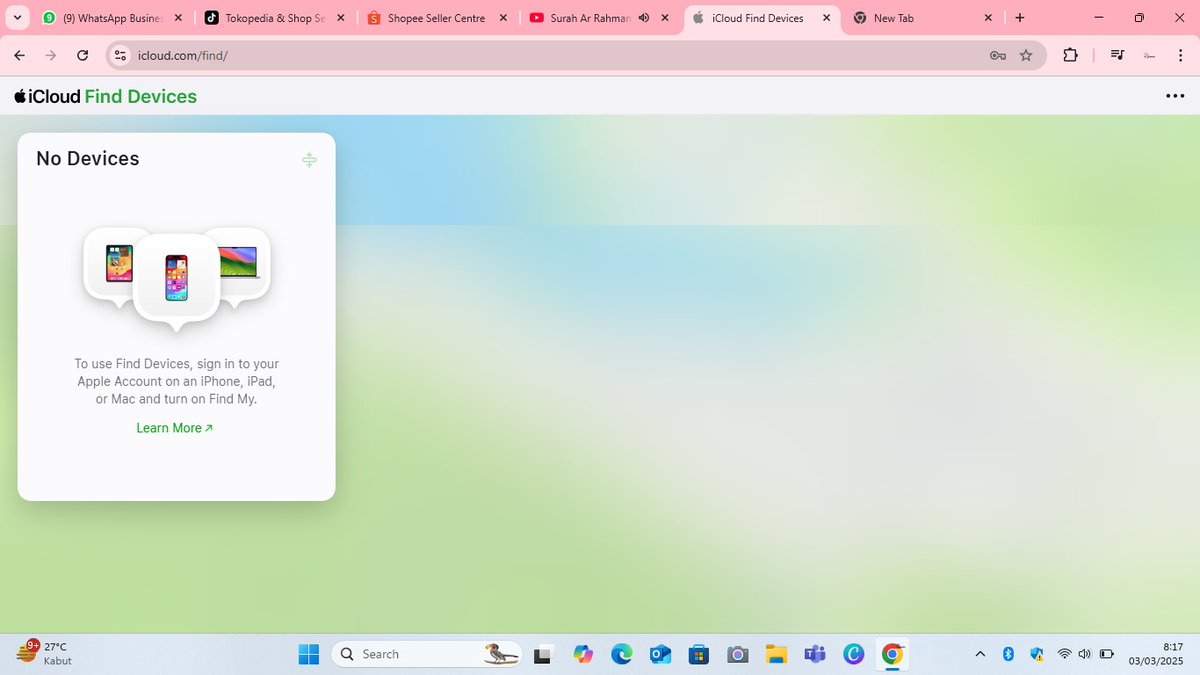View site information icon in address bar
1200x675 pixels.
[120, 55]
